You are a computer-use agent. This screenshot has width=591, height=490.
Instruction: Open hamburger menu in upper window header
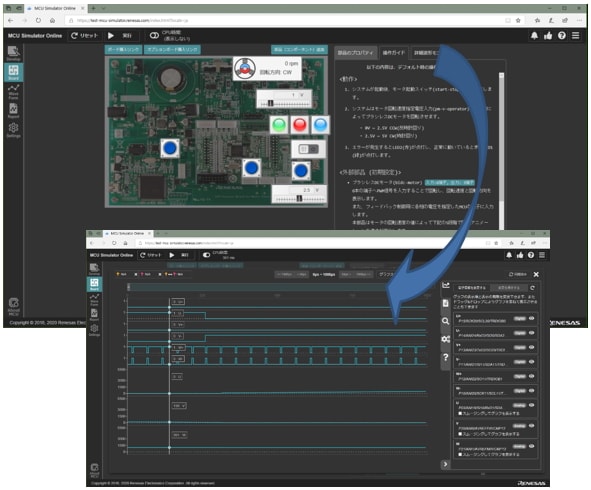click(x=576, y=36)
